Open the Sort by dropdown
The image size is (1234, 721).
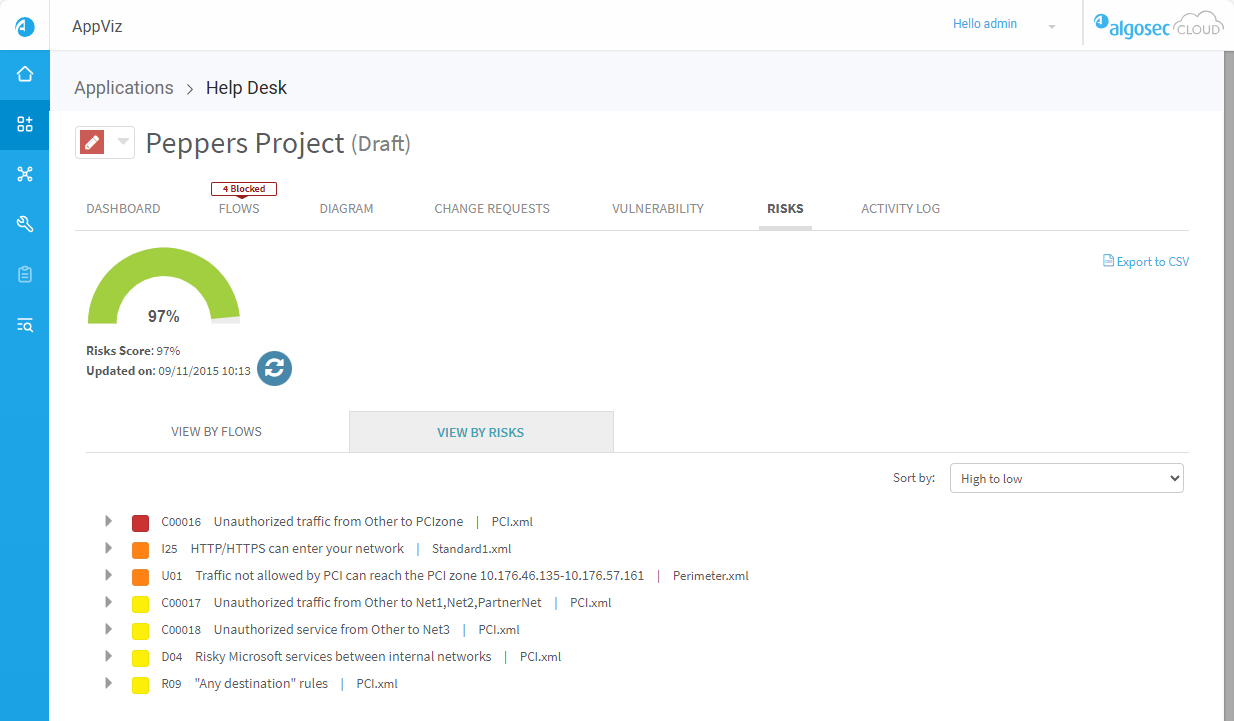[1065, 478]
